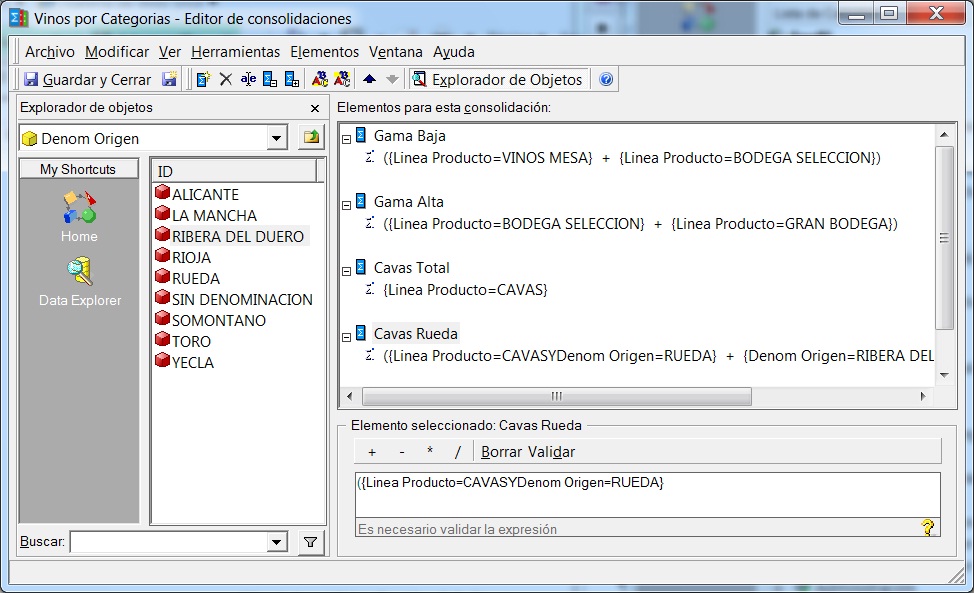Click the delete X icon in toolbar
Screen dimensions: 974x593
(x=226, y=80)
